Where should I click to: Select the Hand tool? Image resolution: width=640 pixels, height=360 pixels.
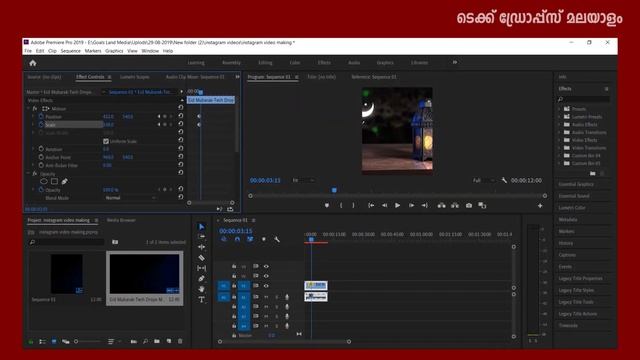point(202,289)
